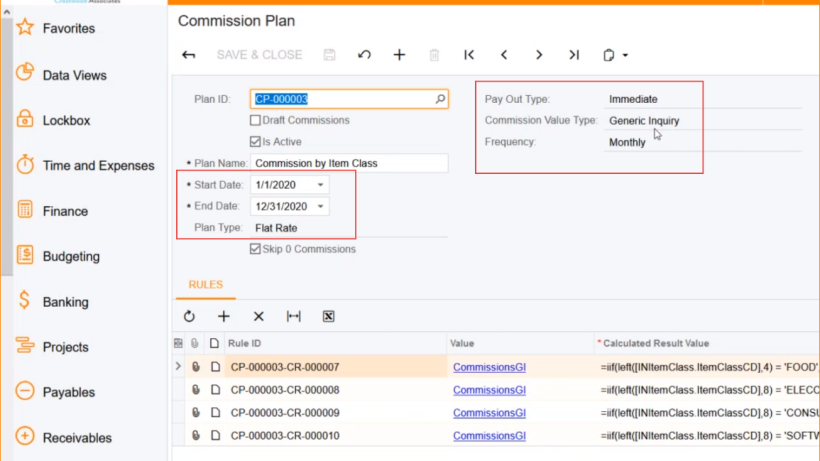
Task: Enable the Draft Commissions checkbox
Action: tap(255, 120)
